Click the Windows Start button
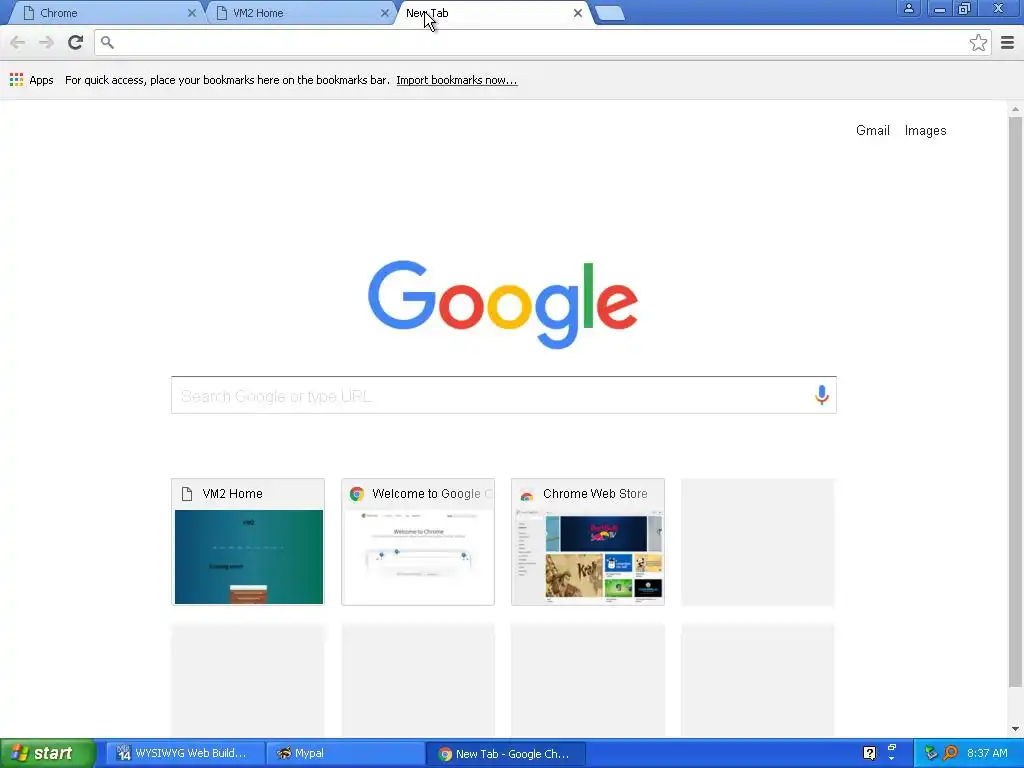 click(x=47, y=753)
